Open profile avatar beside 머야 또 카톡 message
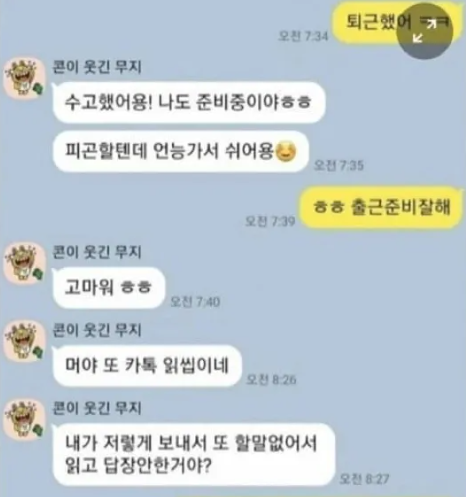This screenshot has width=466, height=497. (24, 341)
